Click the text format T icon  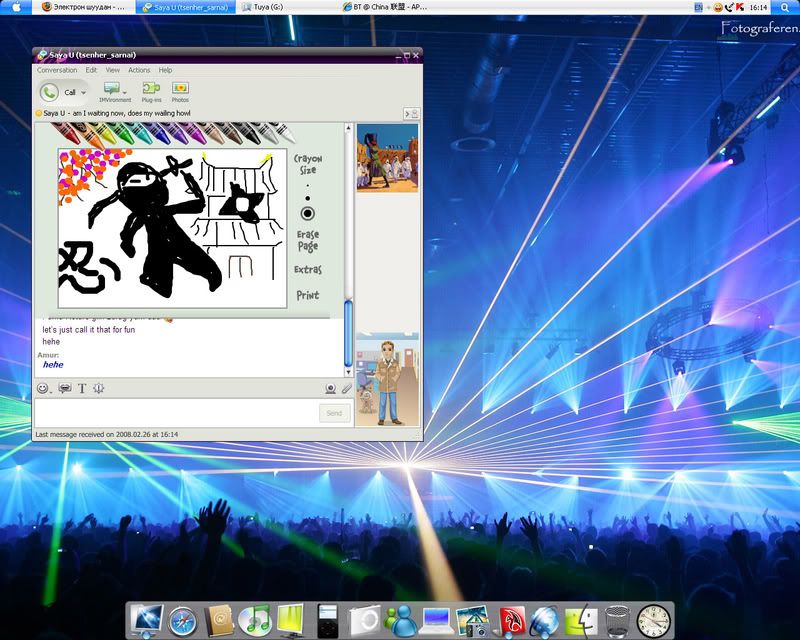(x=82, y=388)
